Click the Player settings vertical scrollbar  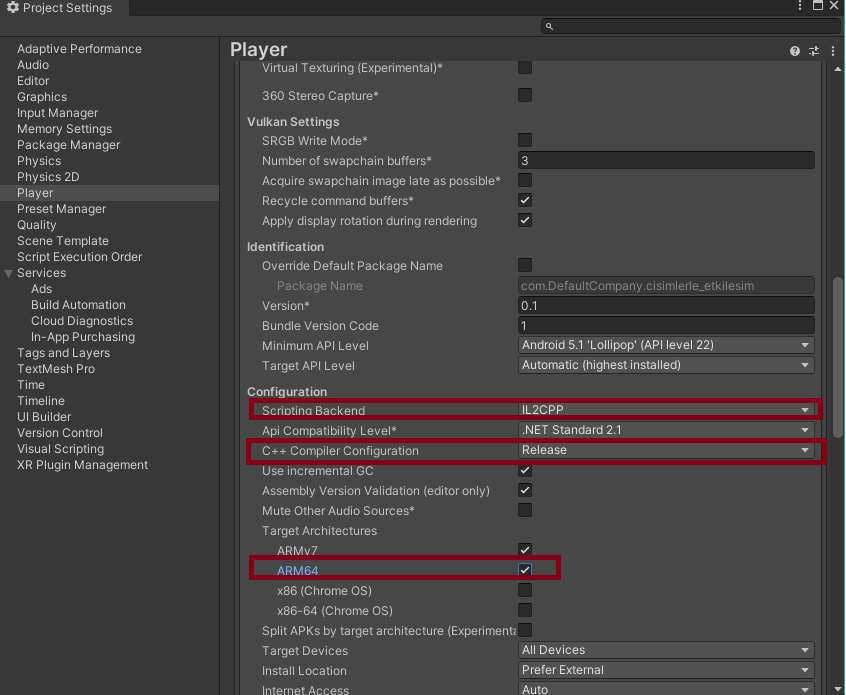[838, 355]
